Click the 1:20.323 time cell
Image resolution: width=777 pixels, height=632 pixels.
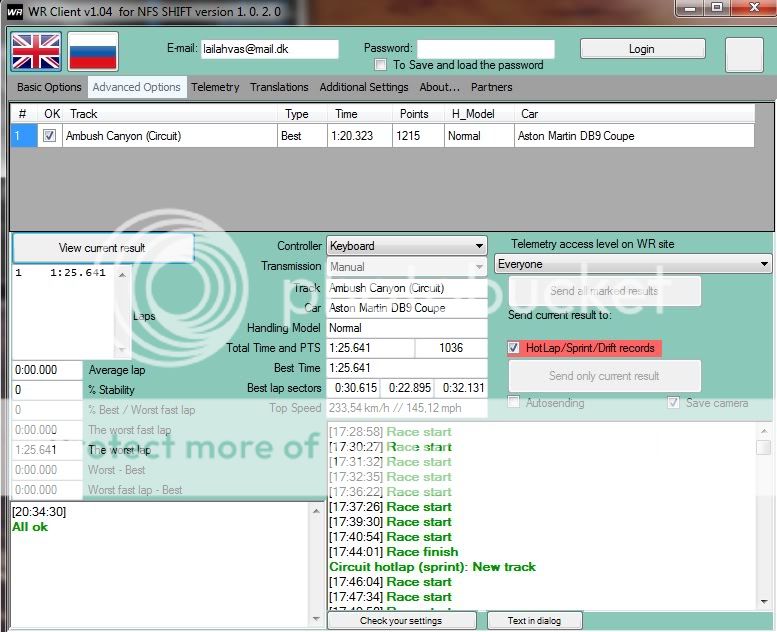(x=360, y=136)
